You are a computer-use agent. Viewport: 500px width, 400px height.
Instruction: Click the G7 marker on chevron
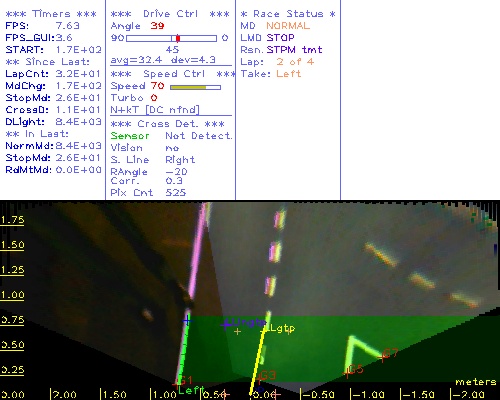389,354
